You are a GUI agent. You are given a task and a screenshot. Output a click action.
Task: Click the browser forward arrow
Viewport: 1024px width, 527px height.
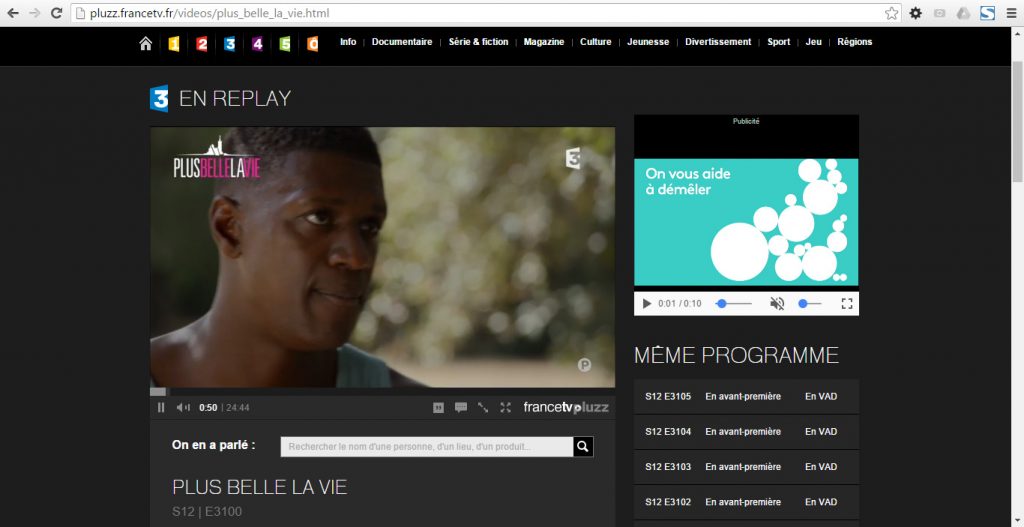35,13
